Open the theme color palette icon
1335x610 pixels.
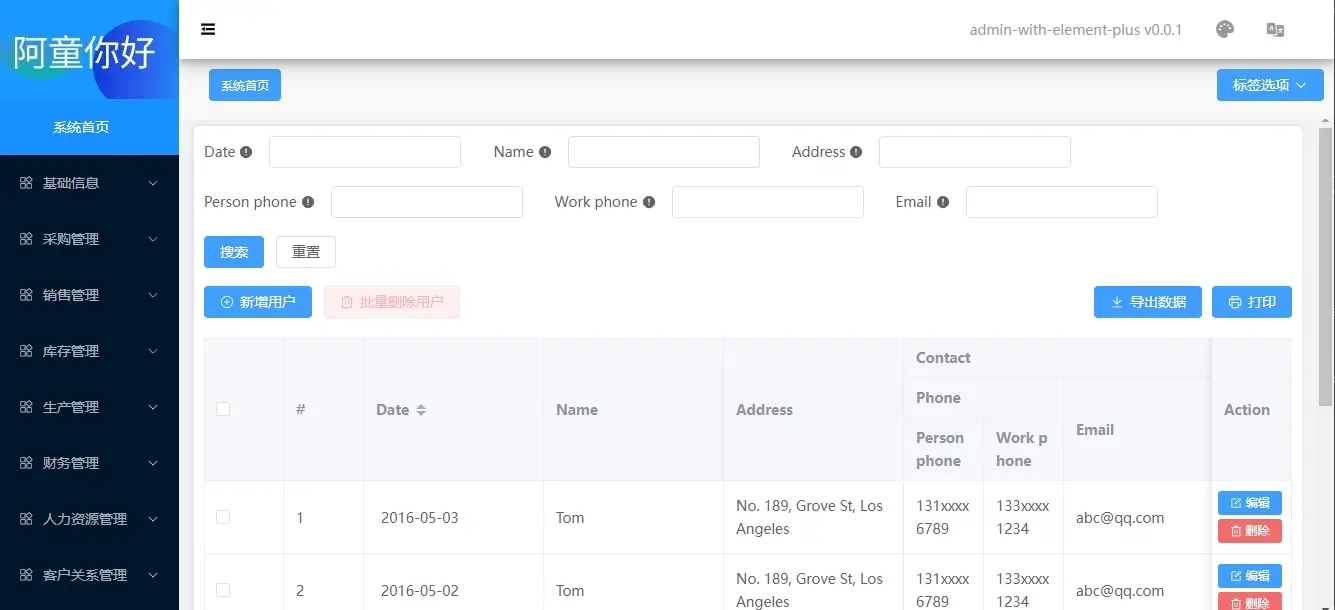pos(1225,29)
